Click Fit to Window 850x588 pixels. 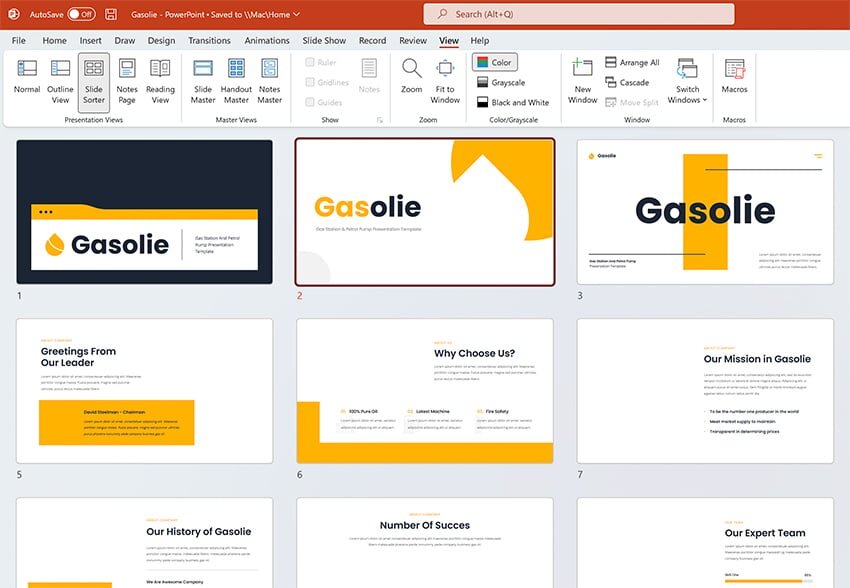click(445, 80)
